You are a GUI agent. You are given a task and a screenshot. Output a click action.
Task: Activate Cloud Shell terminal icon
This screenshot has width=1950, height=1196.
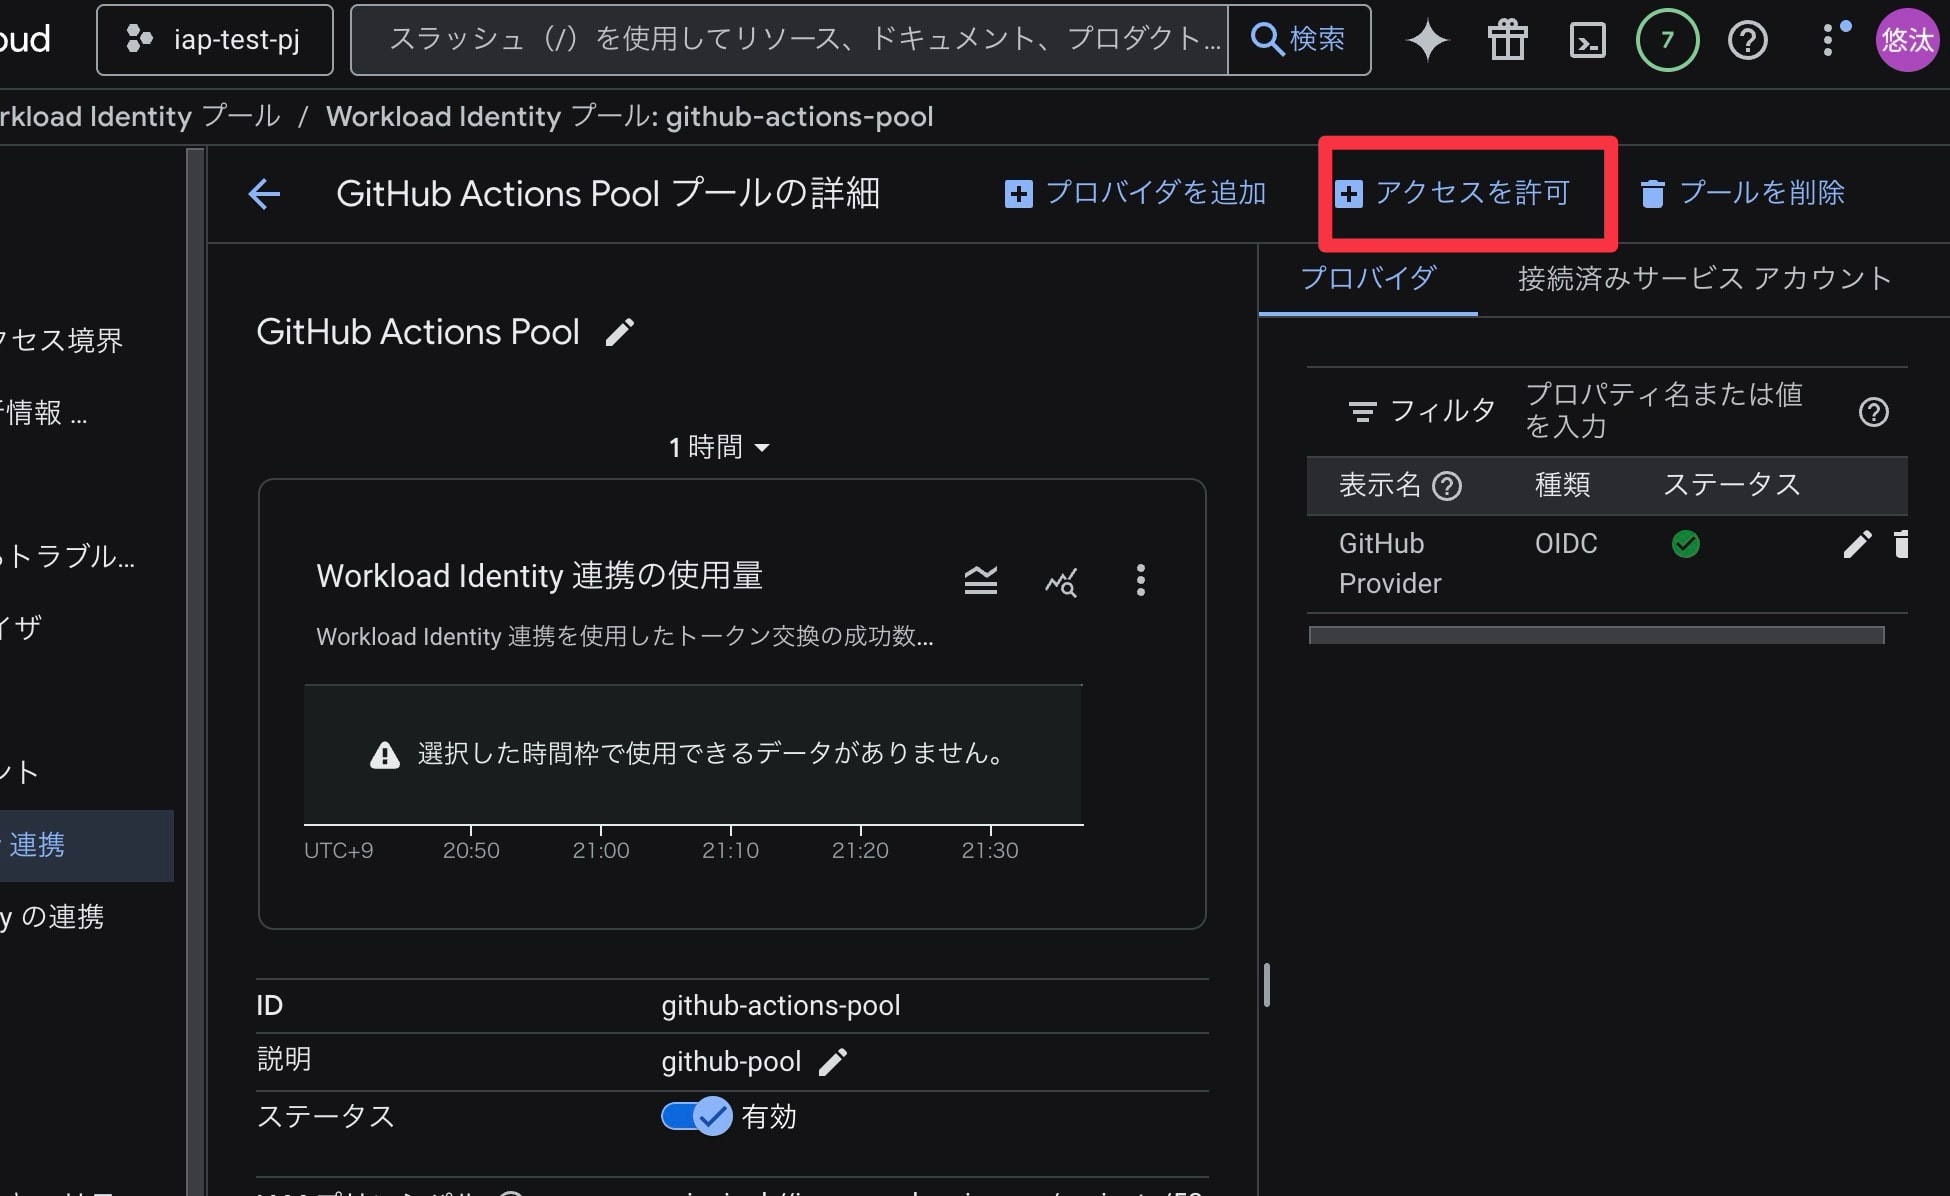(1587, 41)
